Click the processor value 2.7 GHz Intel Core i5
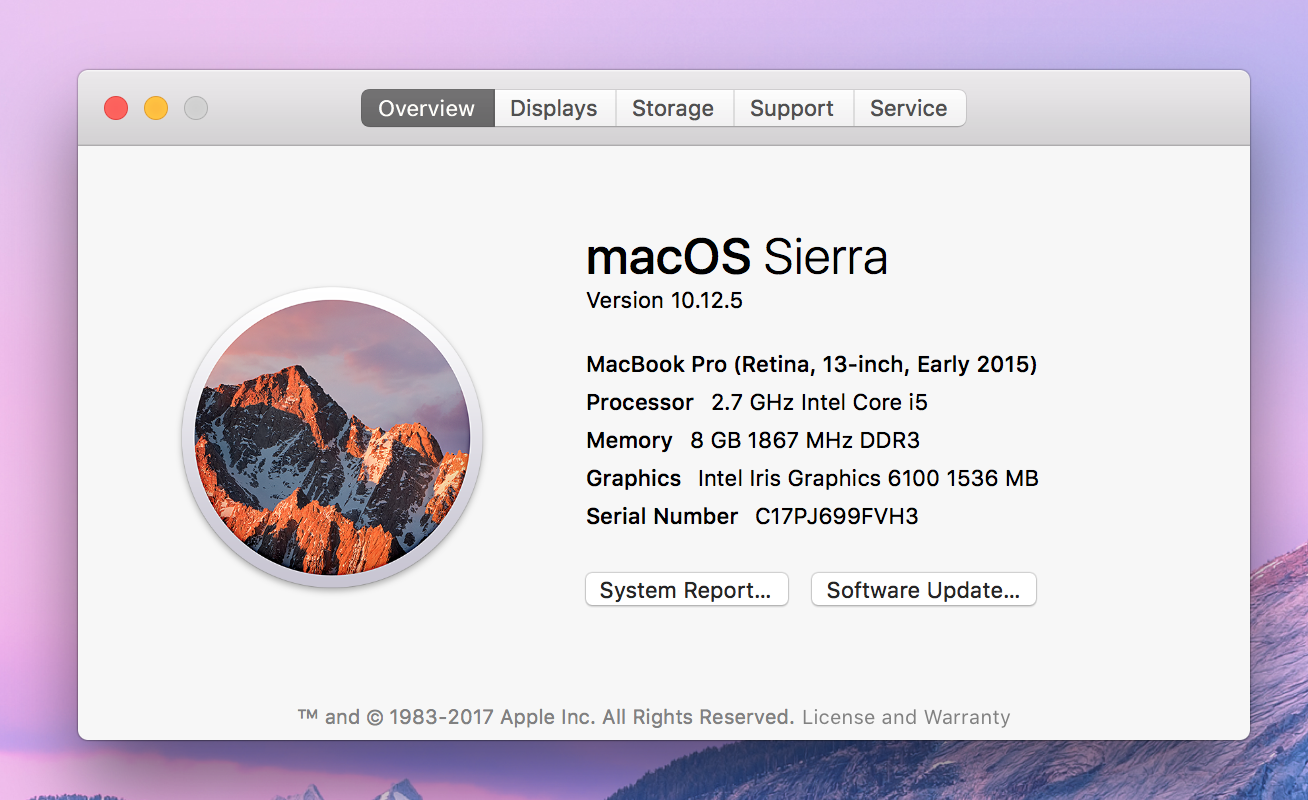The width and height of the screenshot is (1308, 800). point(819,402)
